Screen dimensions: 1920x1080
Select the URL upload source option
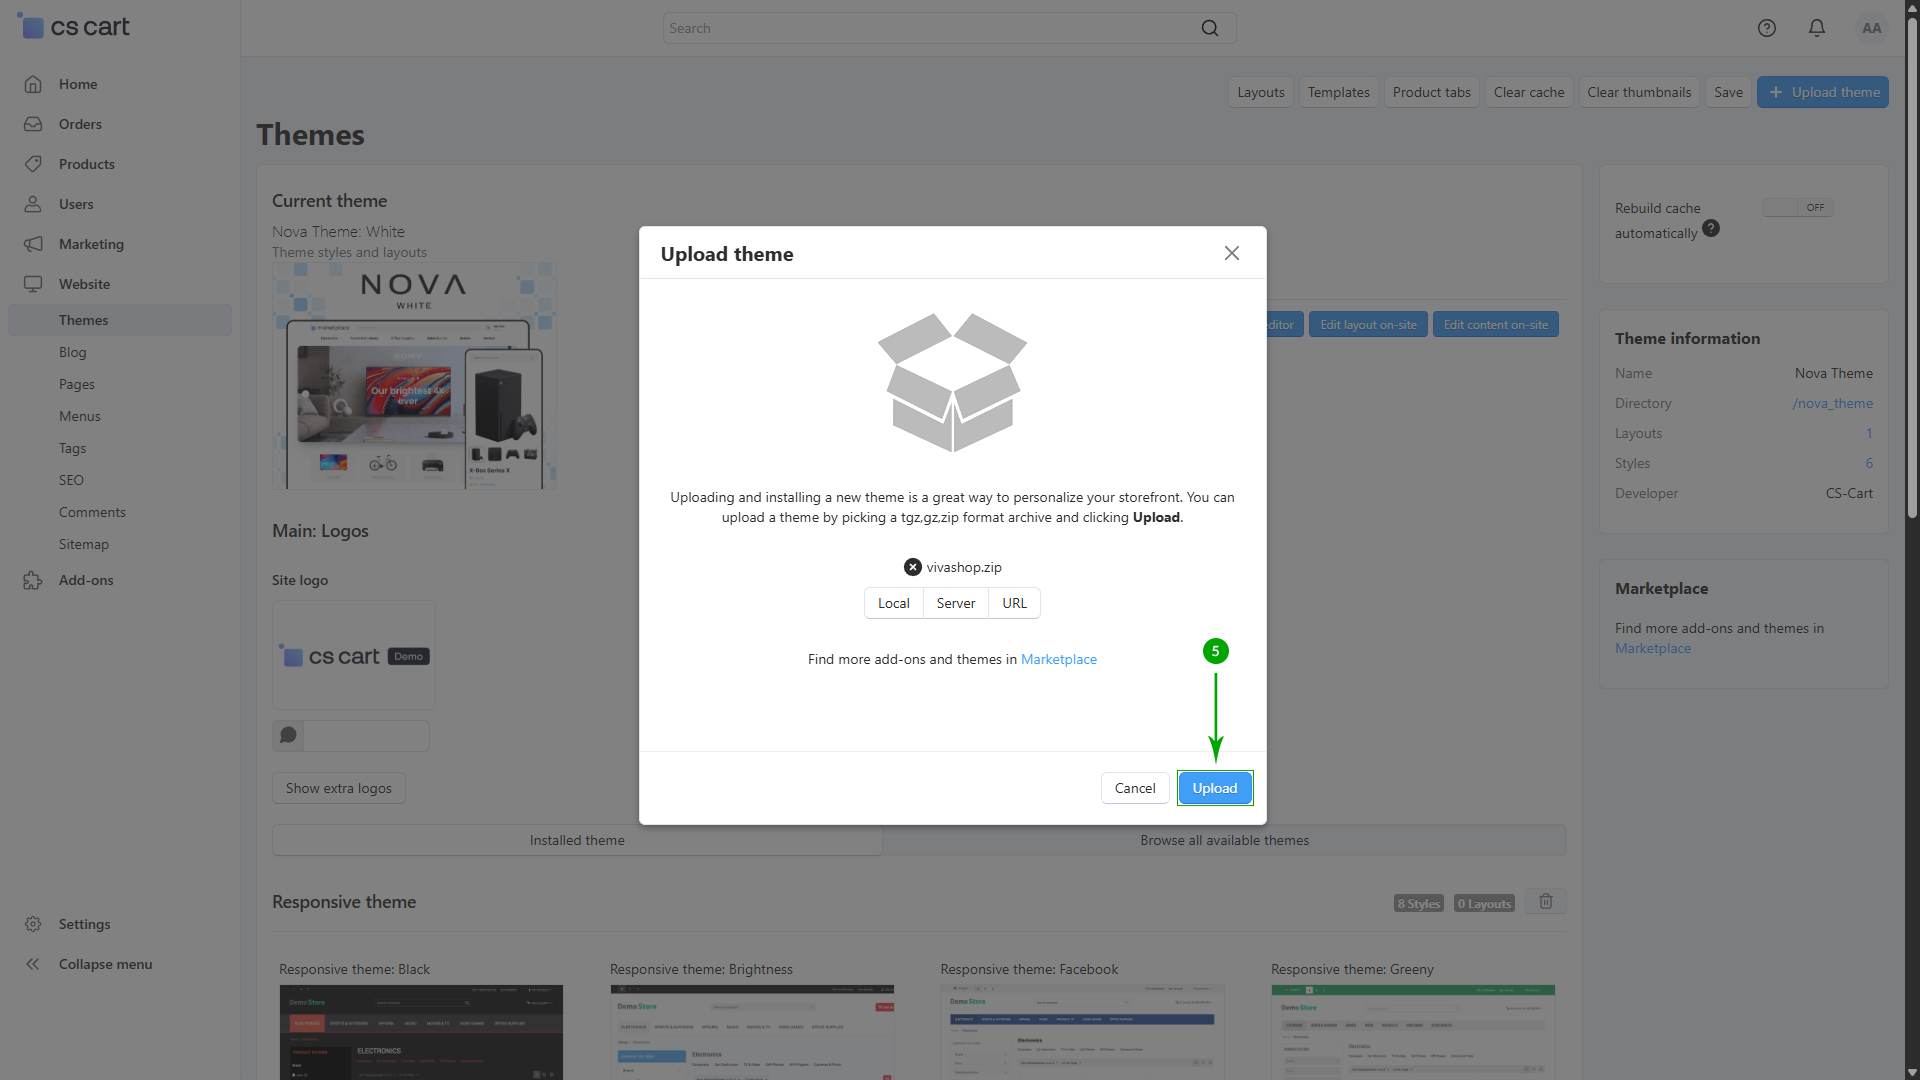pos(1014,603)
